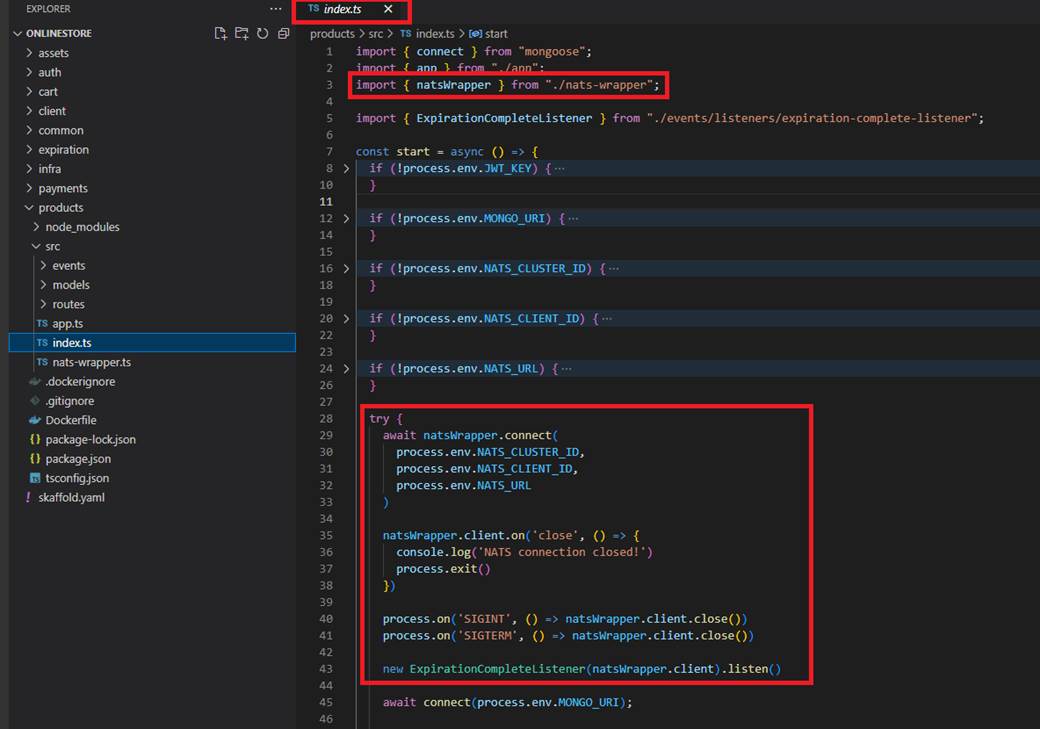The height and width of the screenshot is (729, 1040).
Task: Click the New Folder icon in Explorer
Action: 242,34
